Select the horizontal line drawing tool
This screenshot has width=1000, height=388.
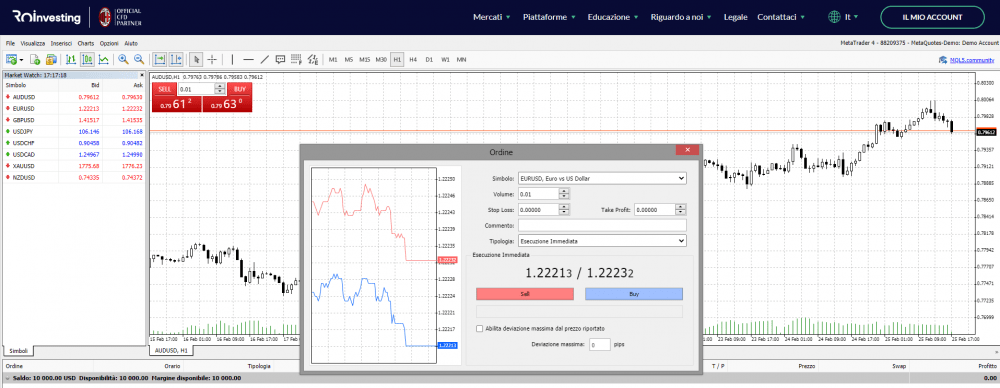coord(249,59)
